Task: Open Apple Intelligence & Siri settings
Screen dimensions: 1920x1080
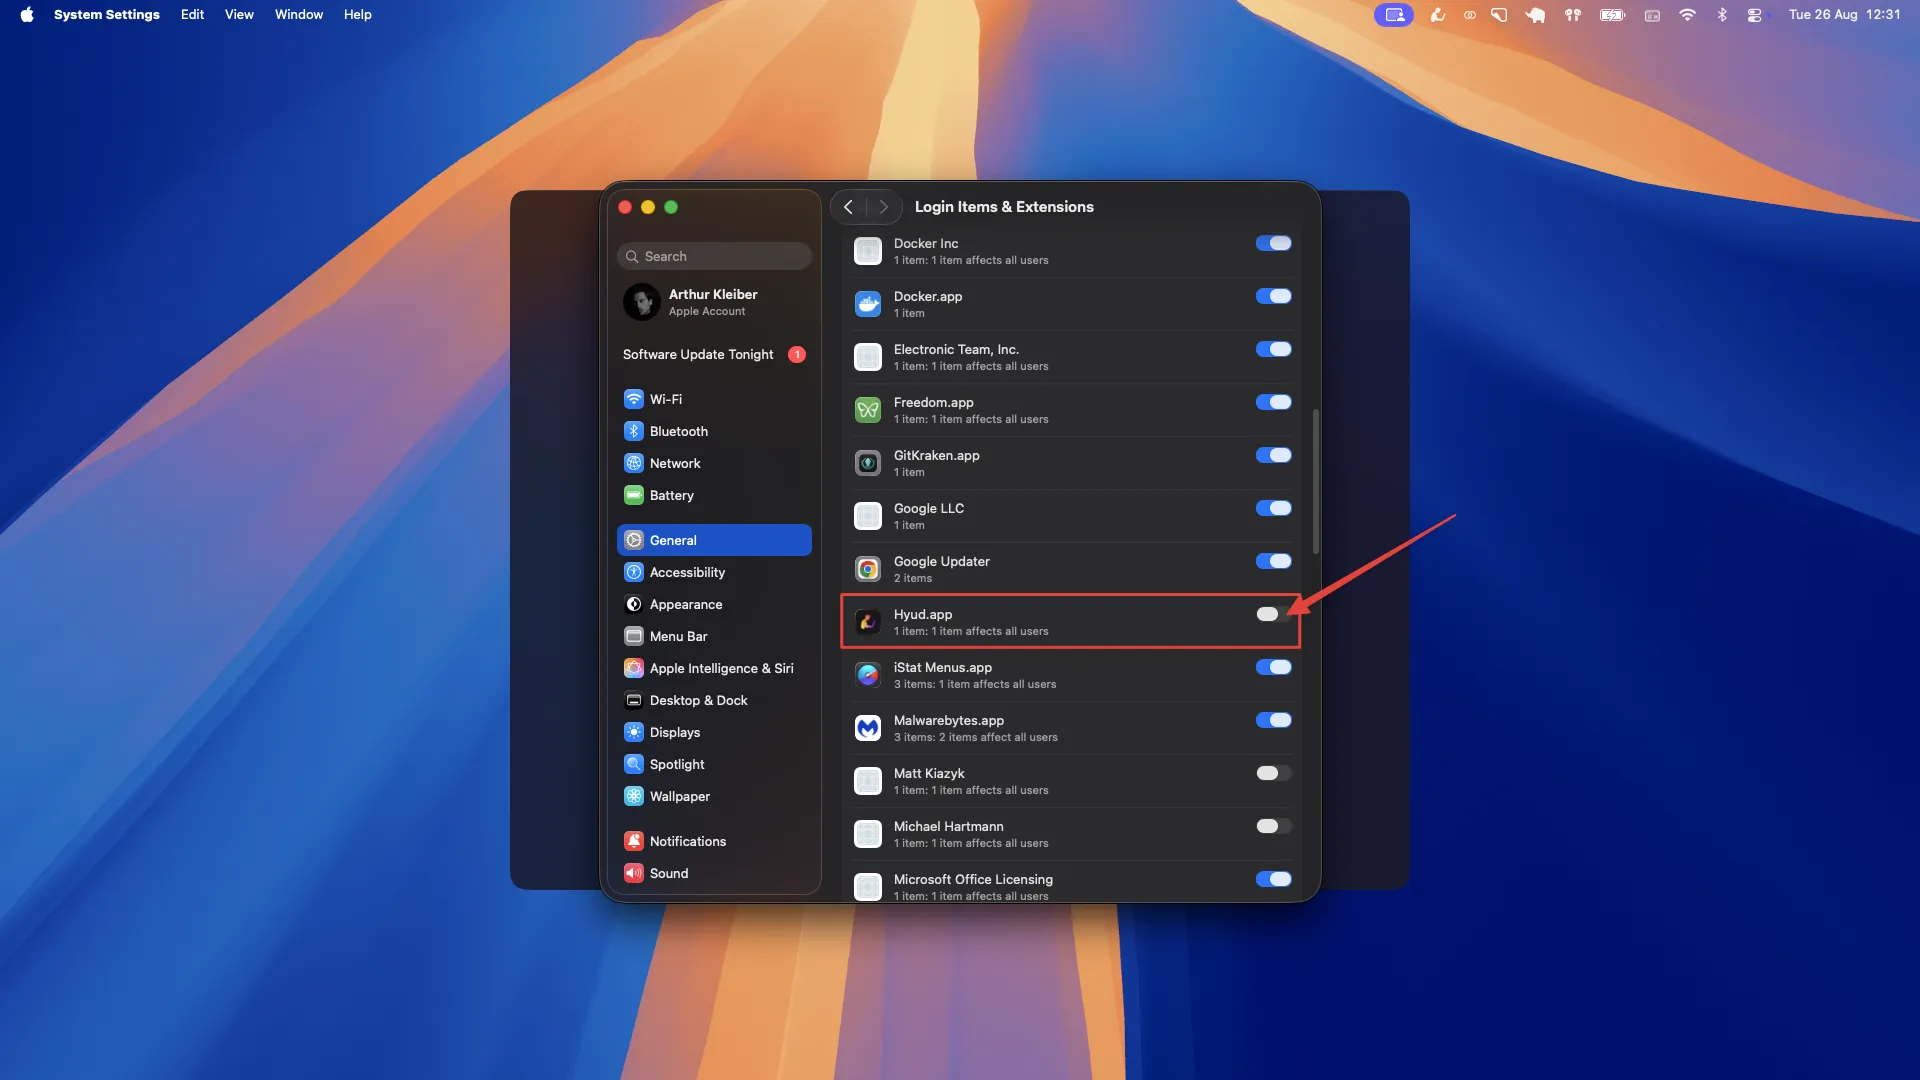Action: [720, 668]
